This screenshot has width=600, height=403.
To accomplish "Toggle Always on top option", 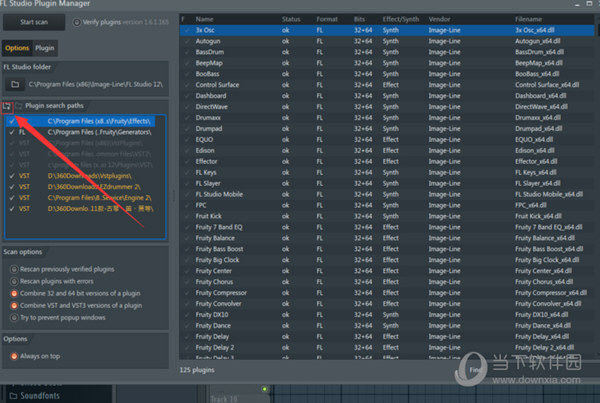I will [x=14, y=356].
